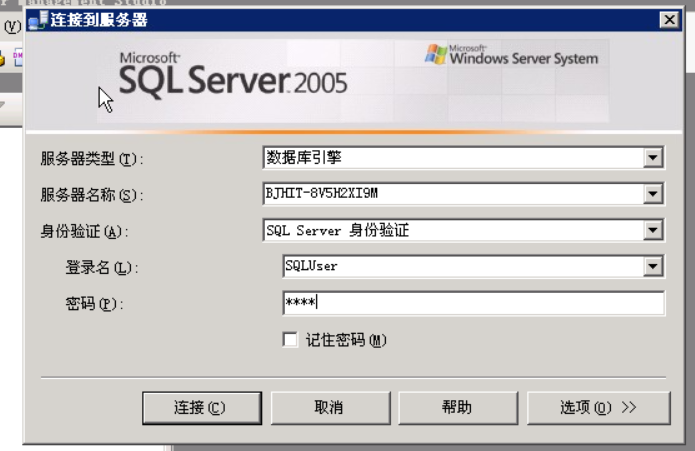Open the 服务器名称 dropdown arrow
Image resolution: width=695 pixels, height=451 pixels.
click(x=652, y=194)
